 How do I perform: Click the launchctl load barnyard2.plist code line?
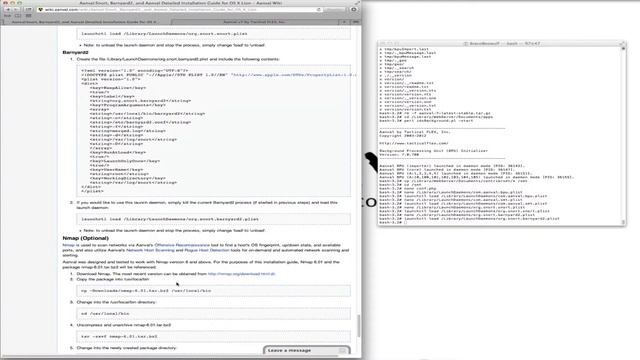click(x=213, y=219)
